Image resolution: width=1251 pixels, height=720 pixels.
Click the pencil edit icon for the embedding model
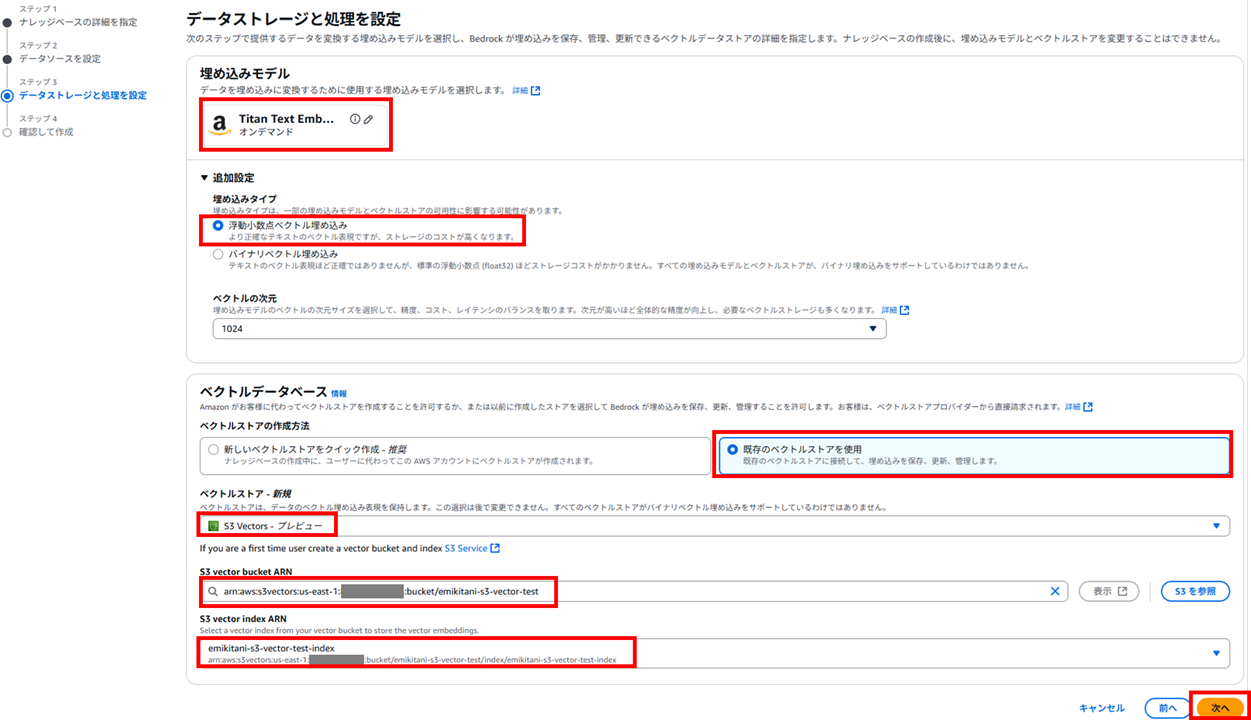tap(368, 119)
